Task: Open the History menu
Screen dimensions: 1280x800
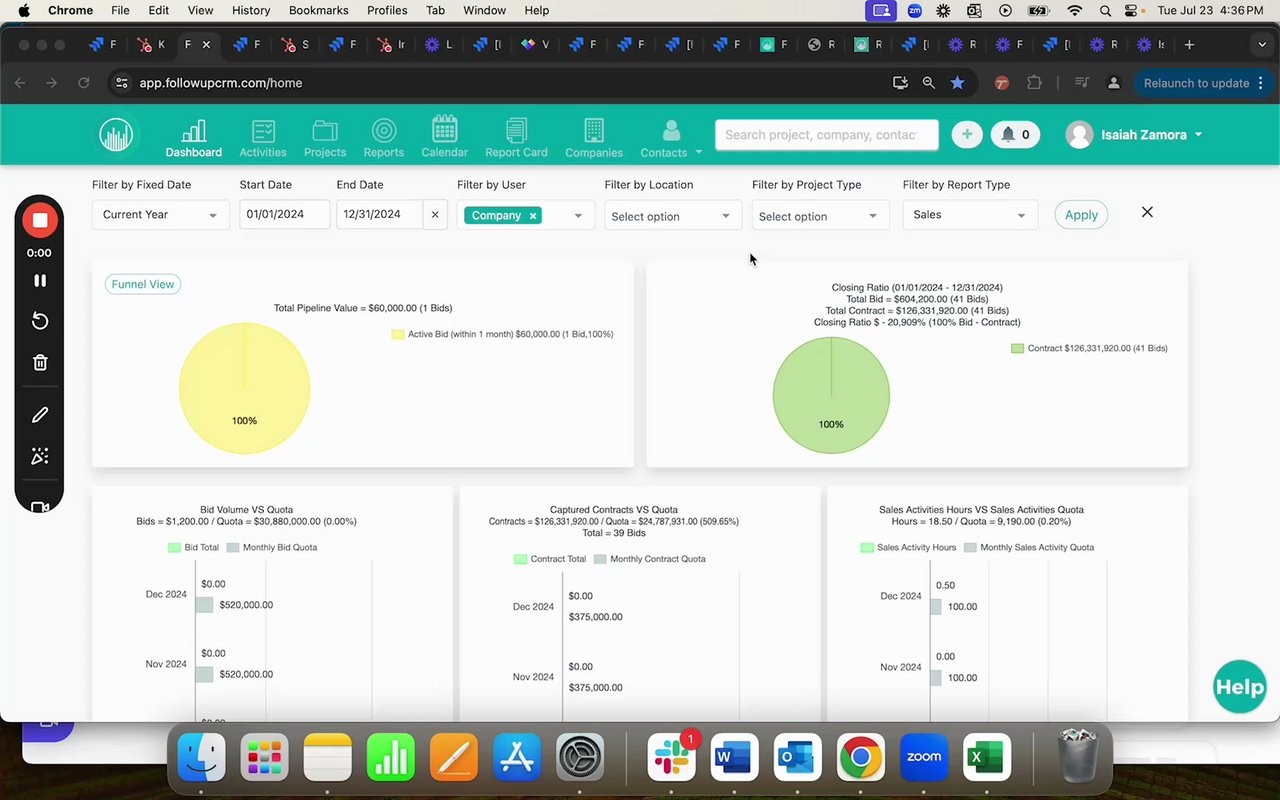Action: pyautogui.click(x=251, y=10)
